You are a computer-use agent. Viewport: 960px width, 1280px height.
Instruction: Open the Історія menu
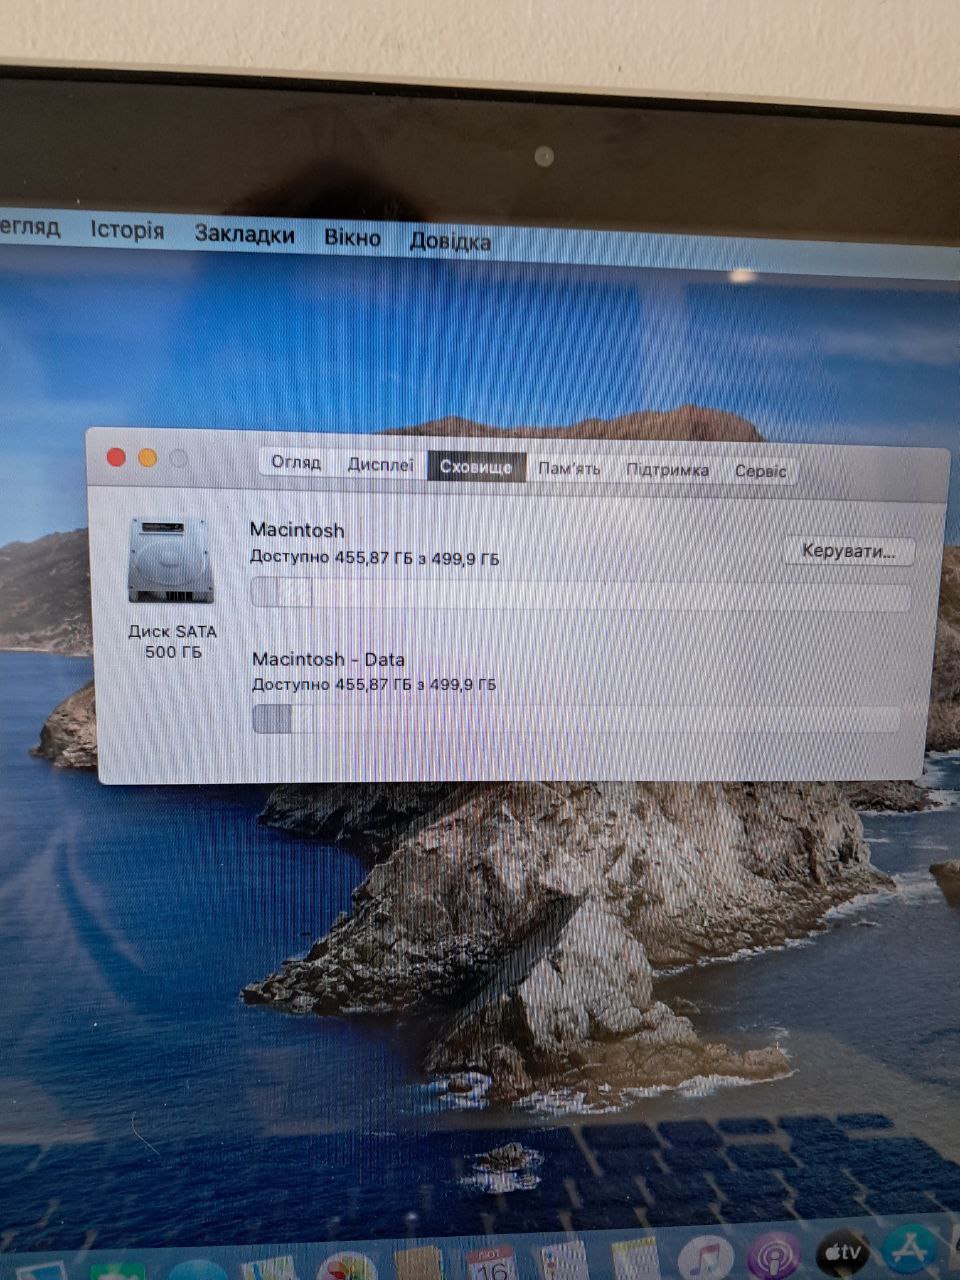click(x=127, y=230)
